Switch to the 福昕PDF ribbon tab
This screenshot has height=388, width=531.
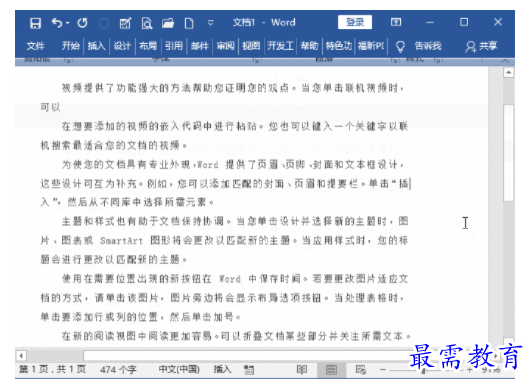coord(371,46)
